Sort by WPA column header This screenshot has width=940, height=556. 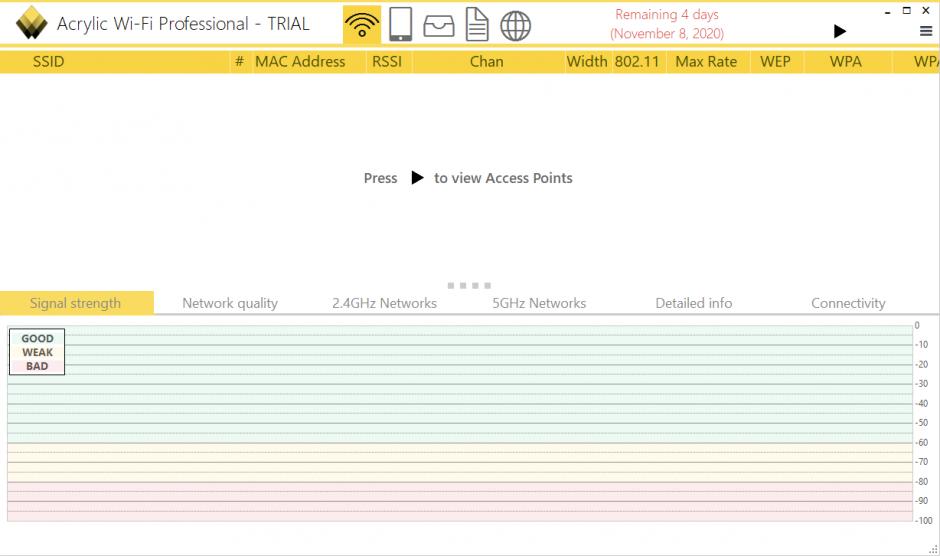pos(846,62)
